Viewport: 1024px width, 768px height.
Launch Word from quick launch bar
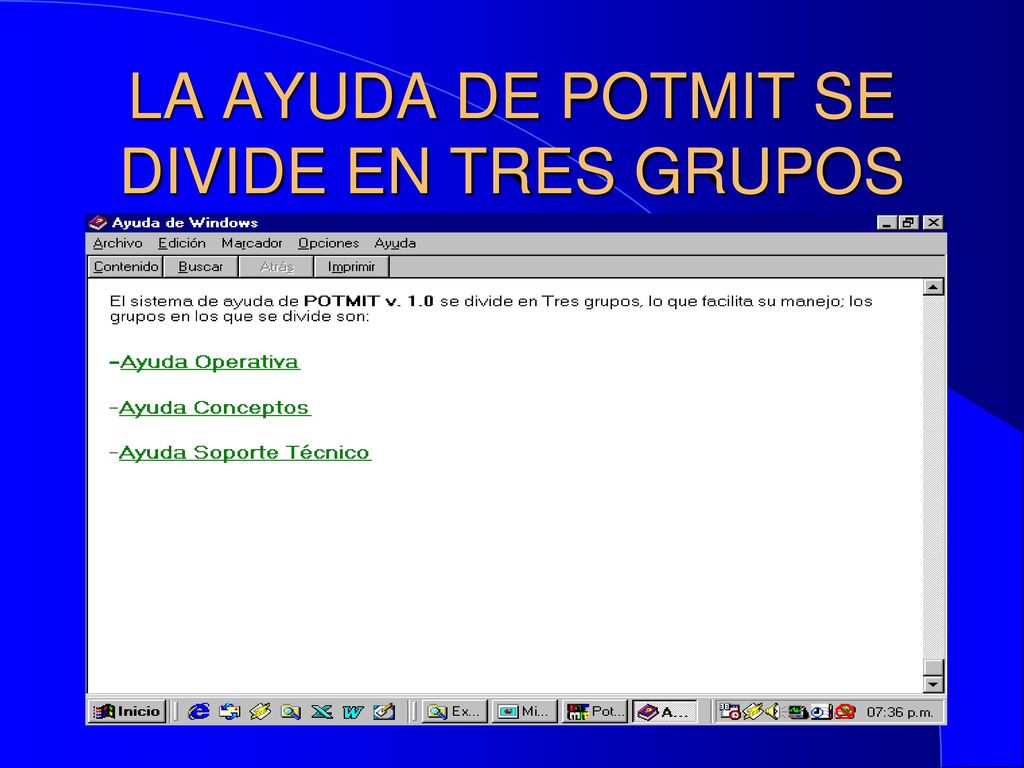(x=353, y=711)
